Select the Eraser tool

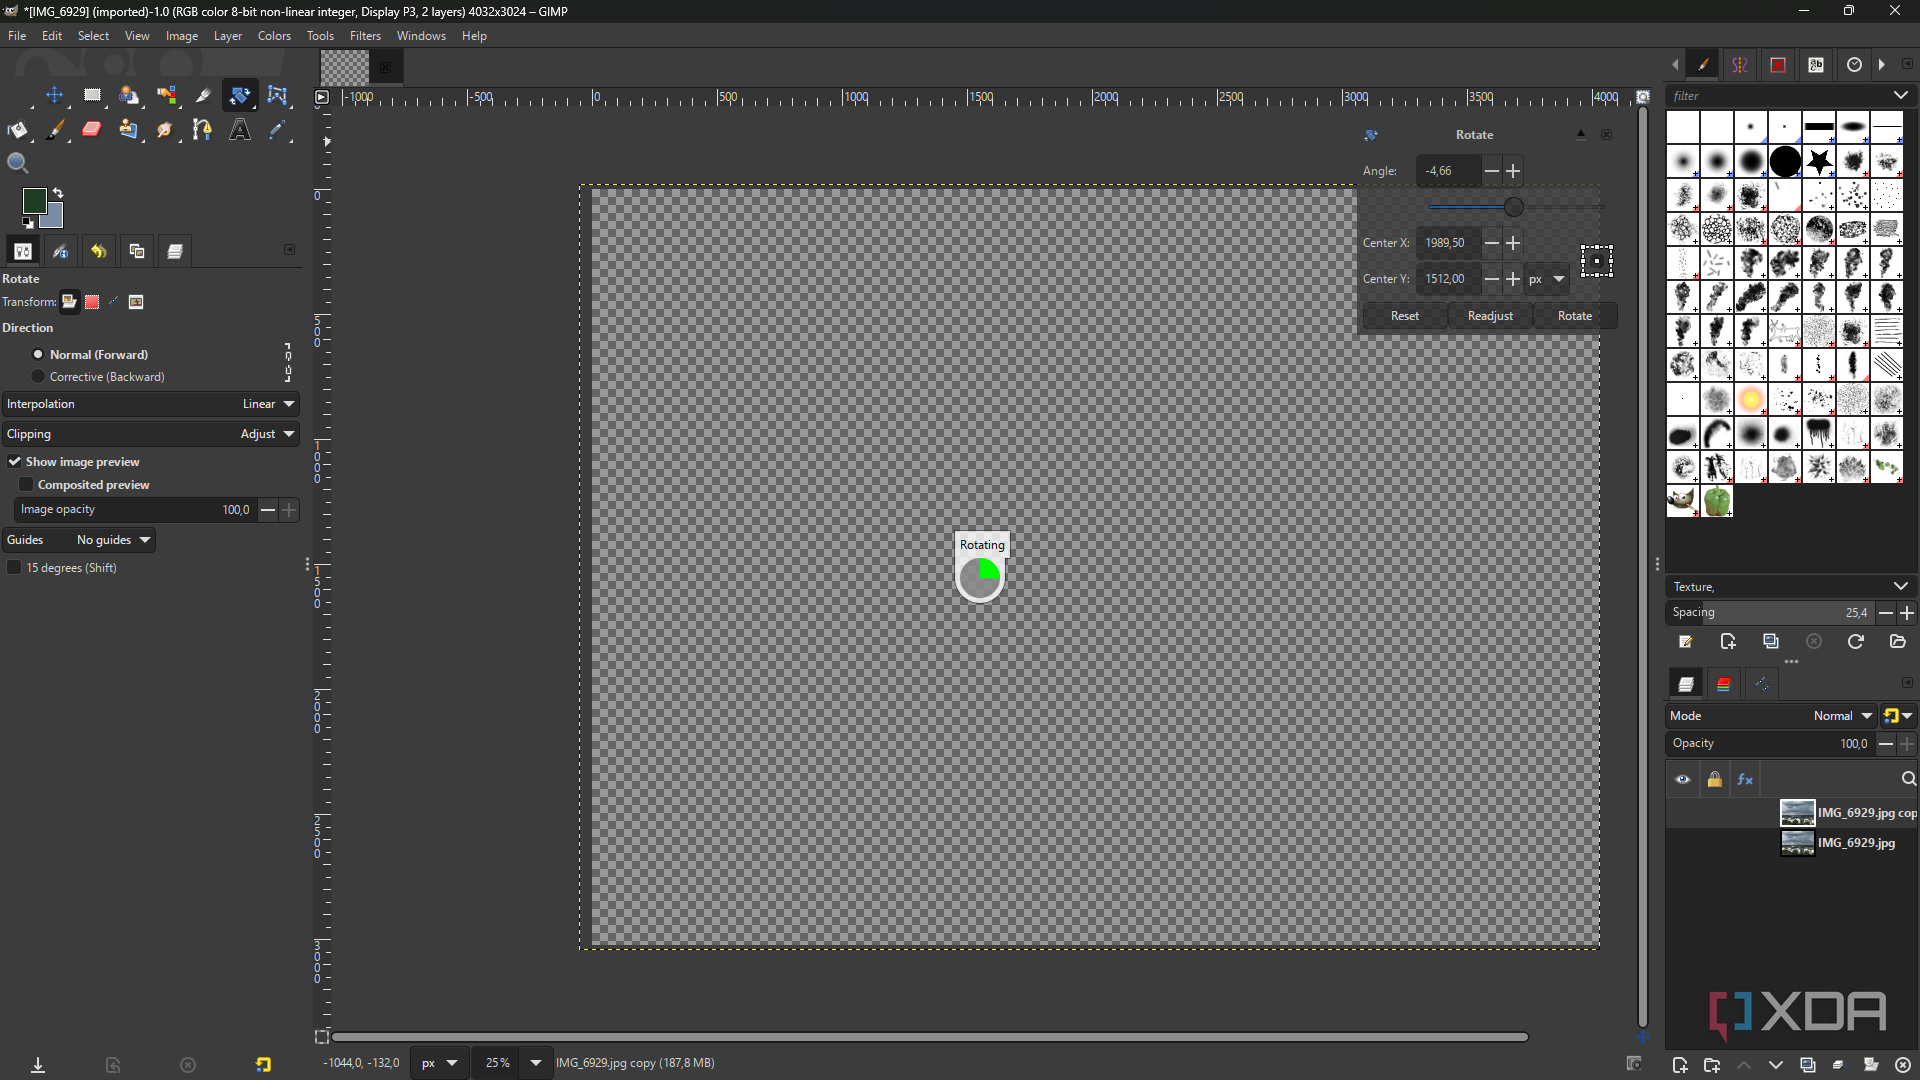click(x=92, y=130)
